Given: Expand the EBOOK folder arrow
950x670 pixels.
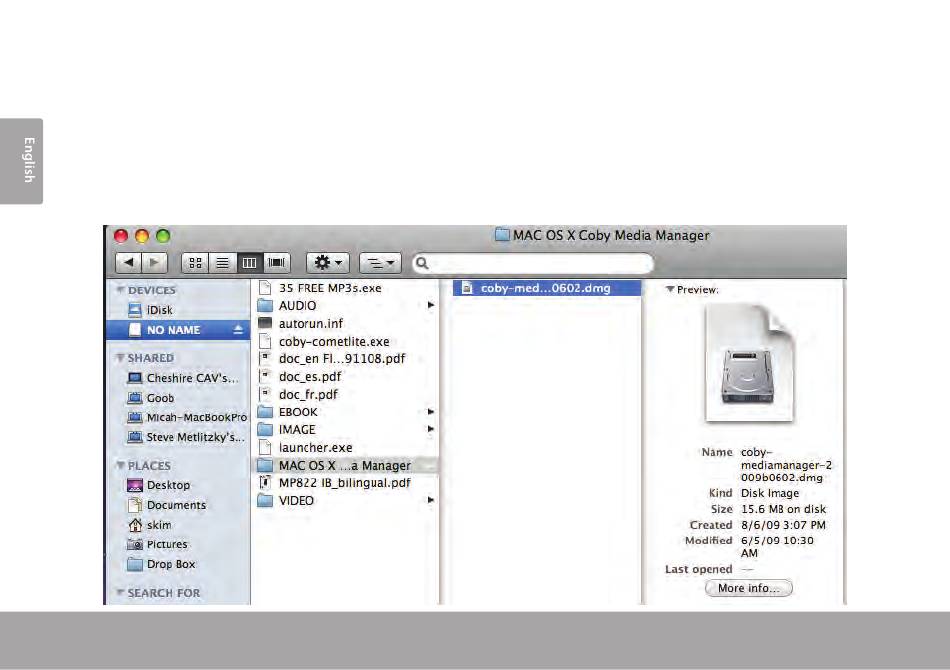Looking at the screenshot, I should coord(431,412).
